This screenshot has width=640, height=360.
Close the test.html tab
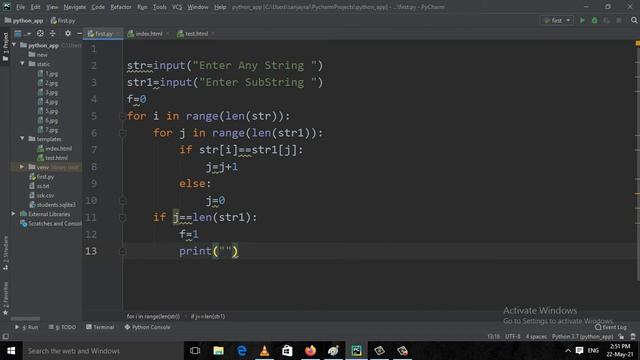(x=213, y=33)
